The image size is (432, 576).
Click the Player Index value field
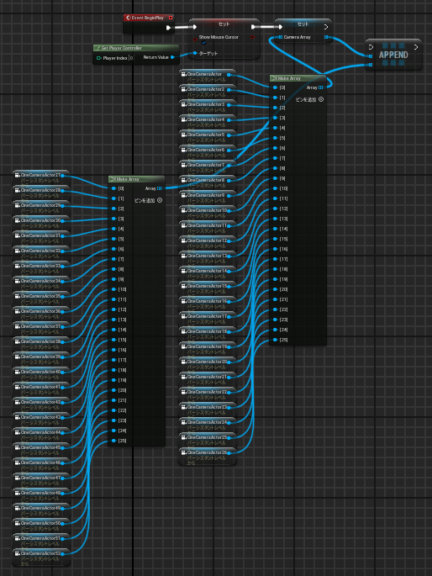click(x=132, y=58)
